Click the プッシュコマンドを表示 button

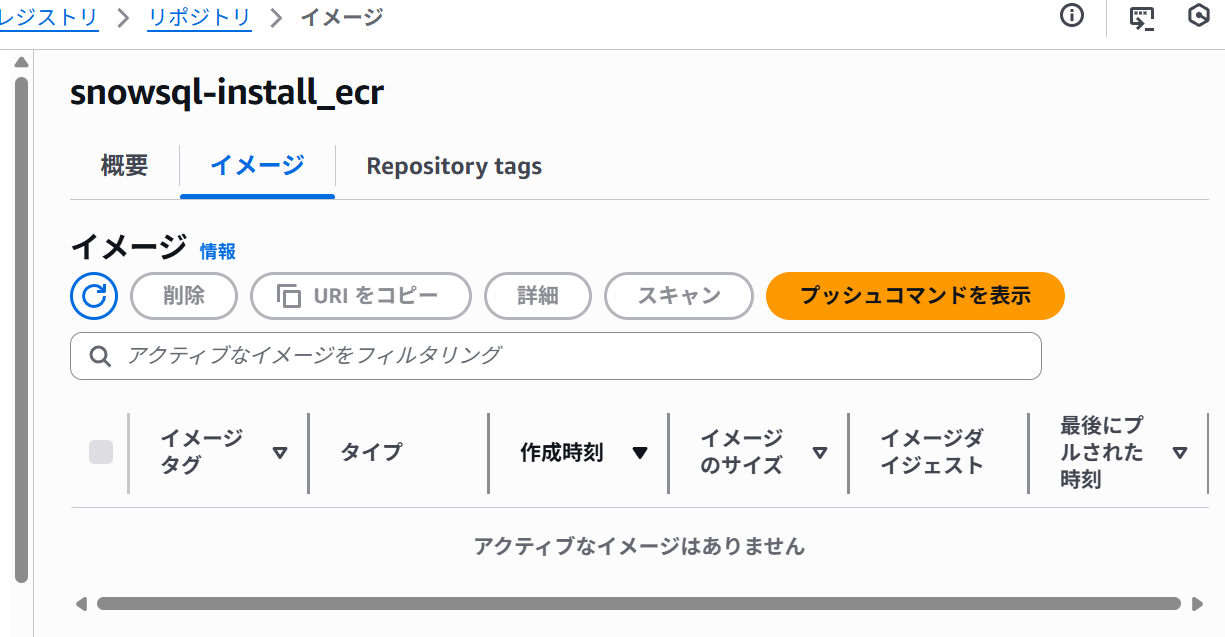pyautogui.click(x=915, y=296)
